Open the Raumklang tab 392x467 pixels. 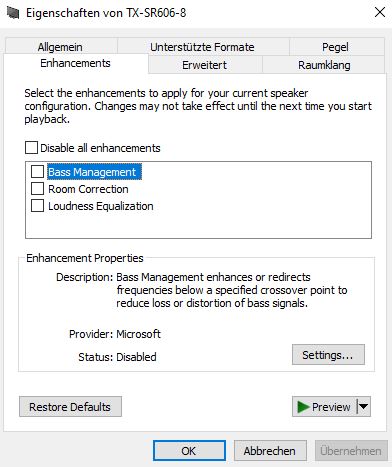pyautogui.click(x=324, y=65)
